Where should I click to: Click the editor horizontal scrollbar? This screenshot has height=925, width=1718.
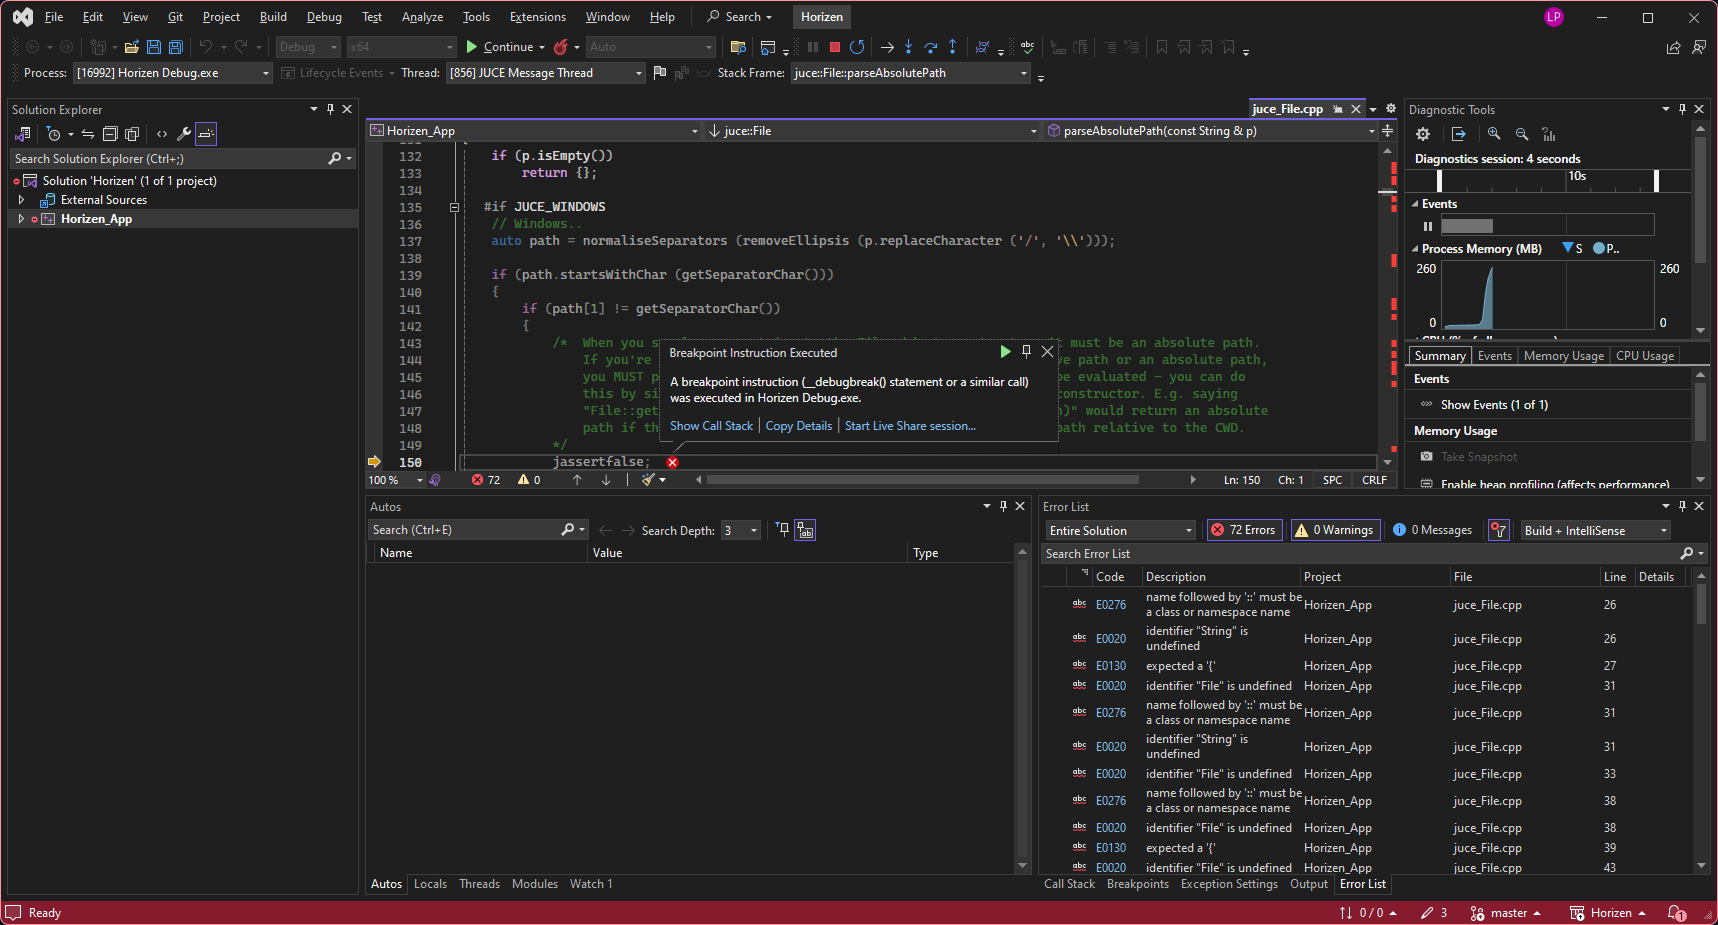(x=922, y=480)
